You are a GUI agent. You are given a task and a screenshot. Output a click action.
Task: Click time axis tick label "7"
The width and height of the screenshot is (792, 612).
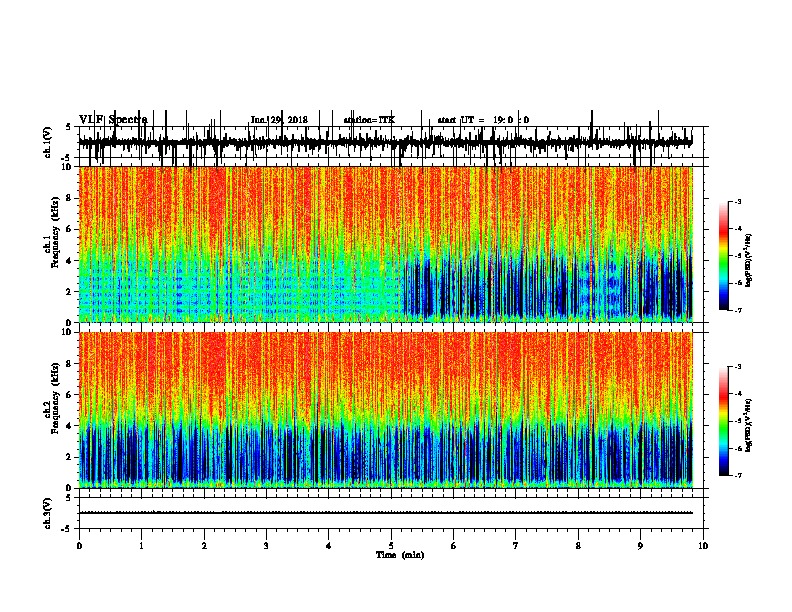point(516,546)
